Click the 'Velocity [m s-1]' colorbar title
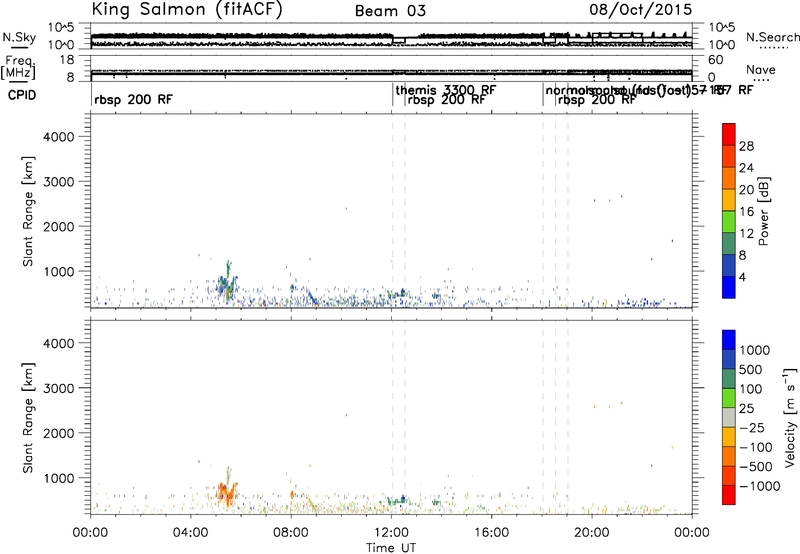The height and width of the screenshot is (554, 800). (x=790, y=417)
